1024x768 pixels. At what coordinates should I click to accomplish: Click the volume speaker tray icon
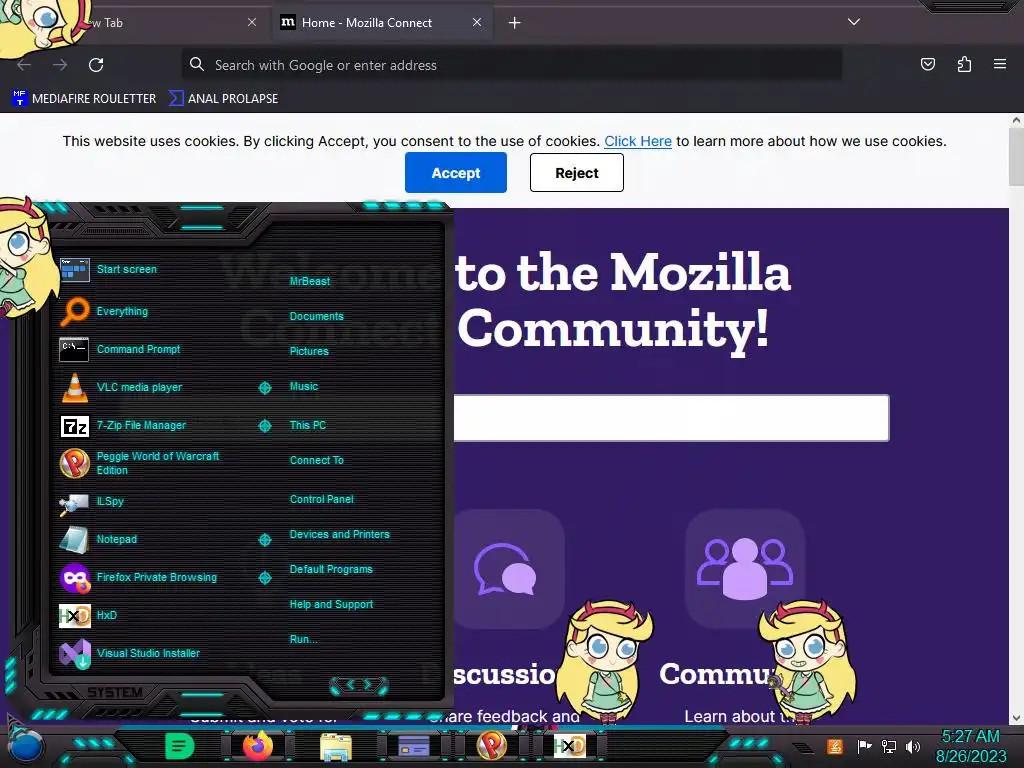click(913, 746)
